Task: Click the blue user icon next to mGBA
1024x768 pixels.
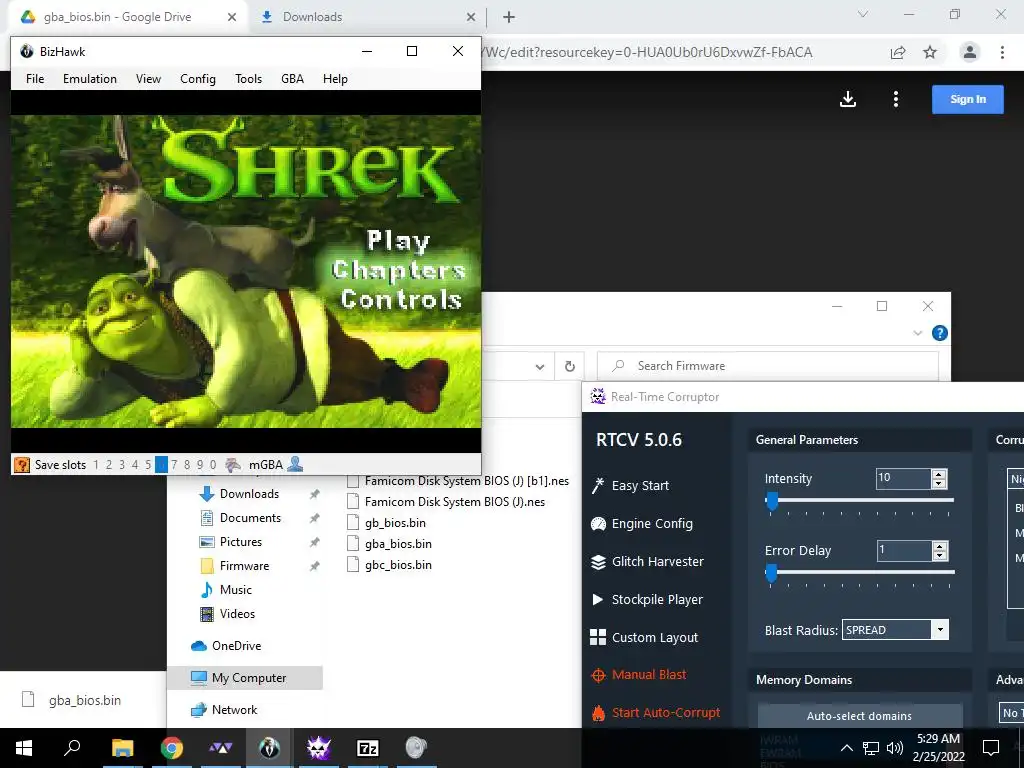Action: pyautogui.click(x=295, y=464)
